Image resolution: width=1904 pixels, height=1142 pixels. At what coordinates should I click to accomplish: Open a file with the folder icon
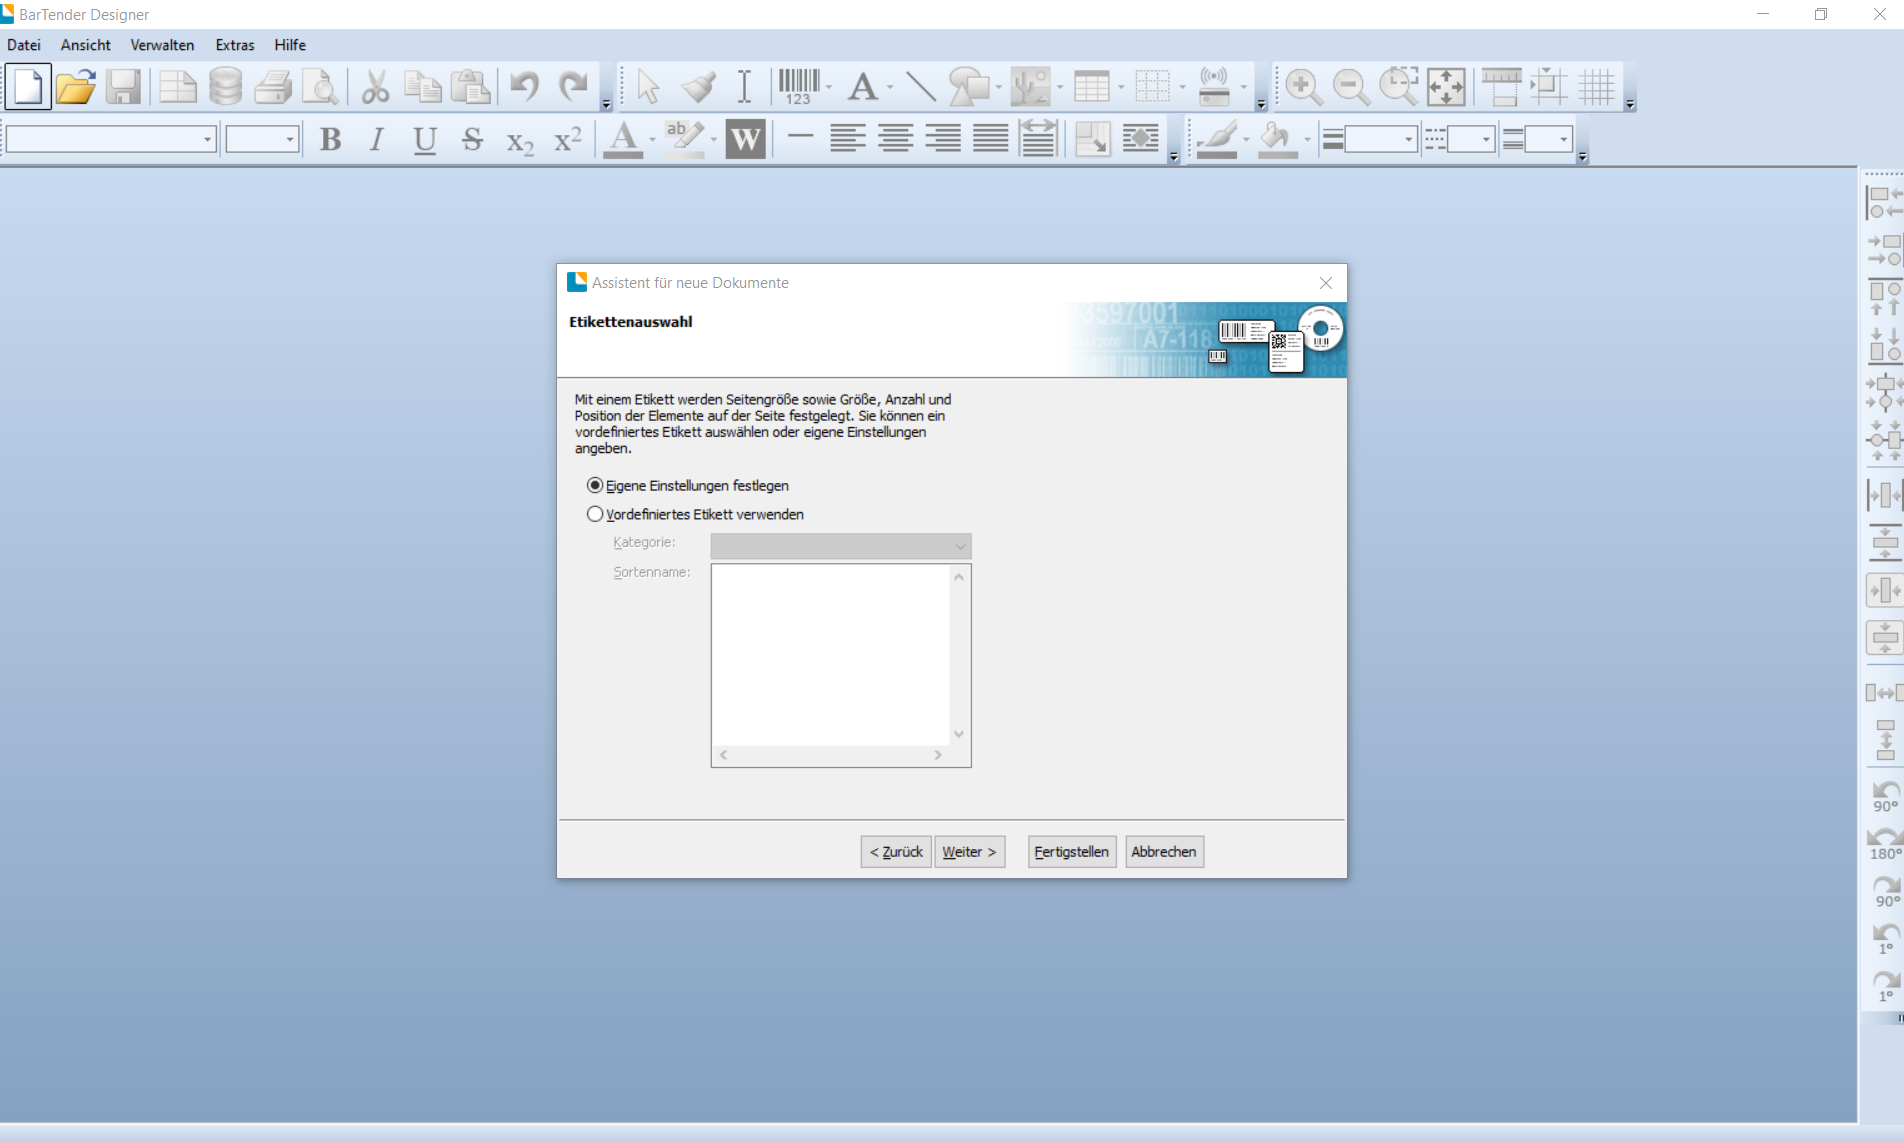(75, 87)
